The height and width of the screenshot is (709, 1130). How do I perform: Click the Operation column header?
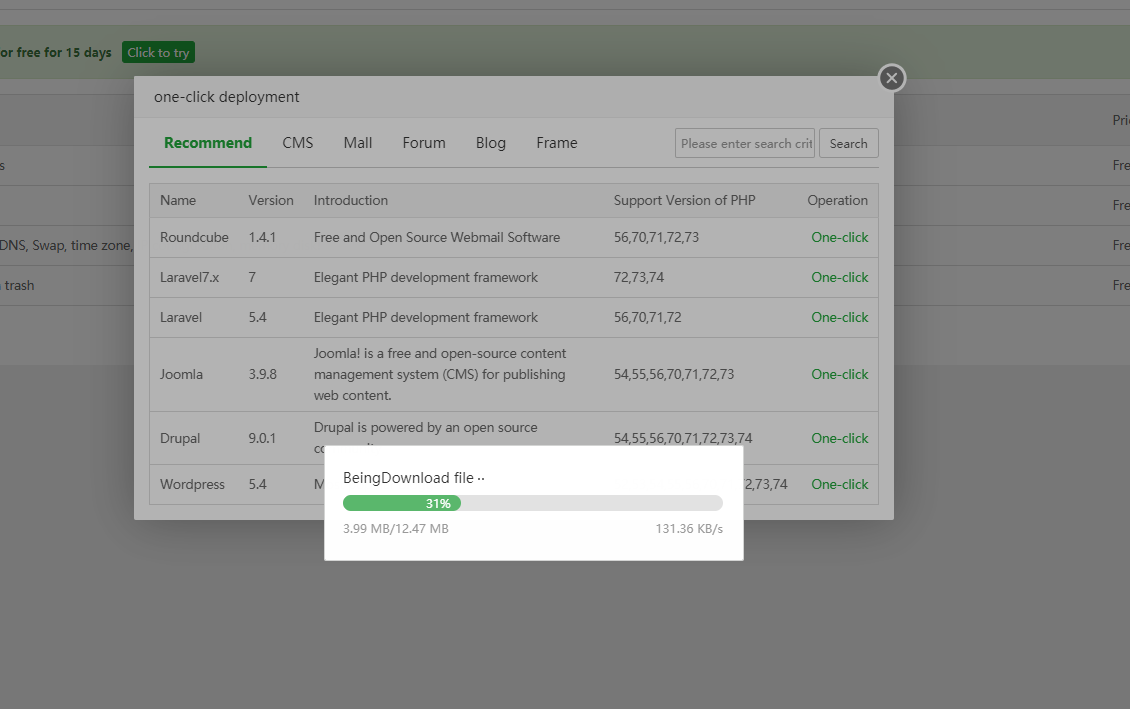click(837, 200)
